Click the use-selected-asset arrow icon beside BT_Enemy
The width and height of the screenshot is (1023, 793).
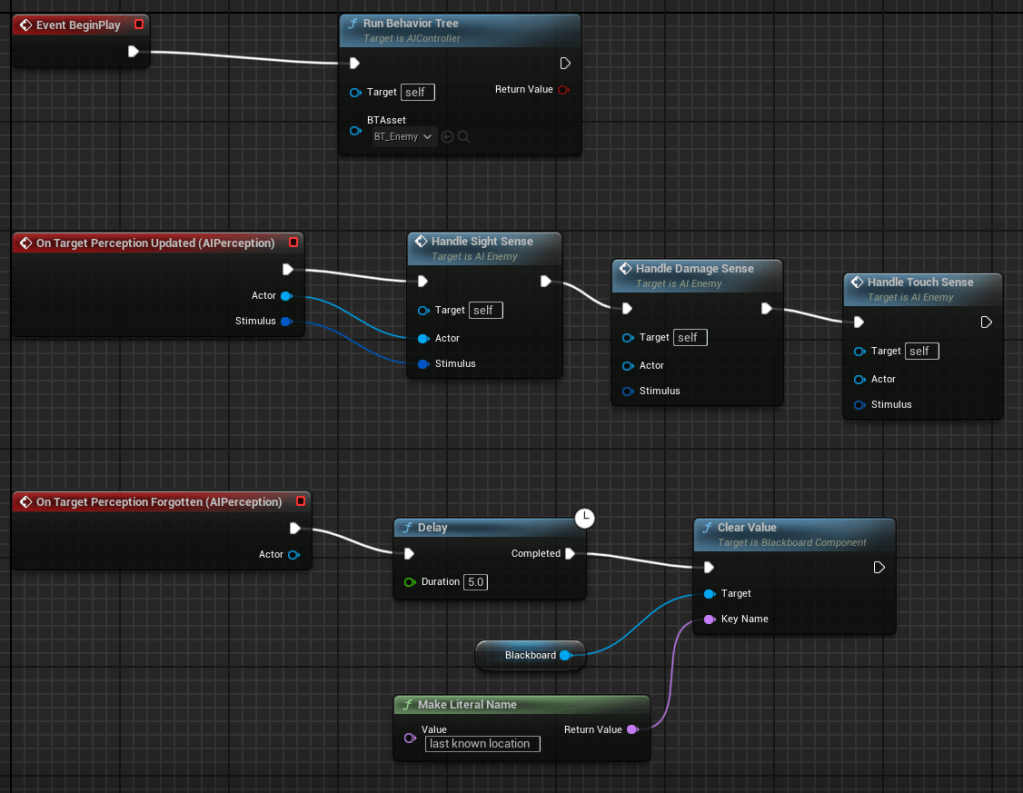point(447,137)
